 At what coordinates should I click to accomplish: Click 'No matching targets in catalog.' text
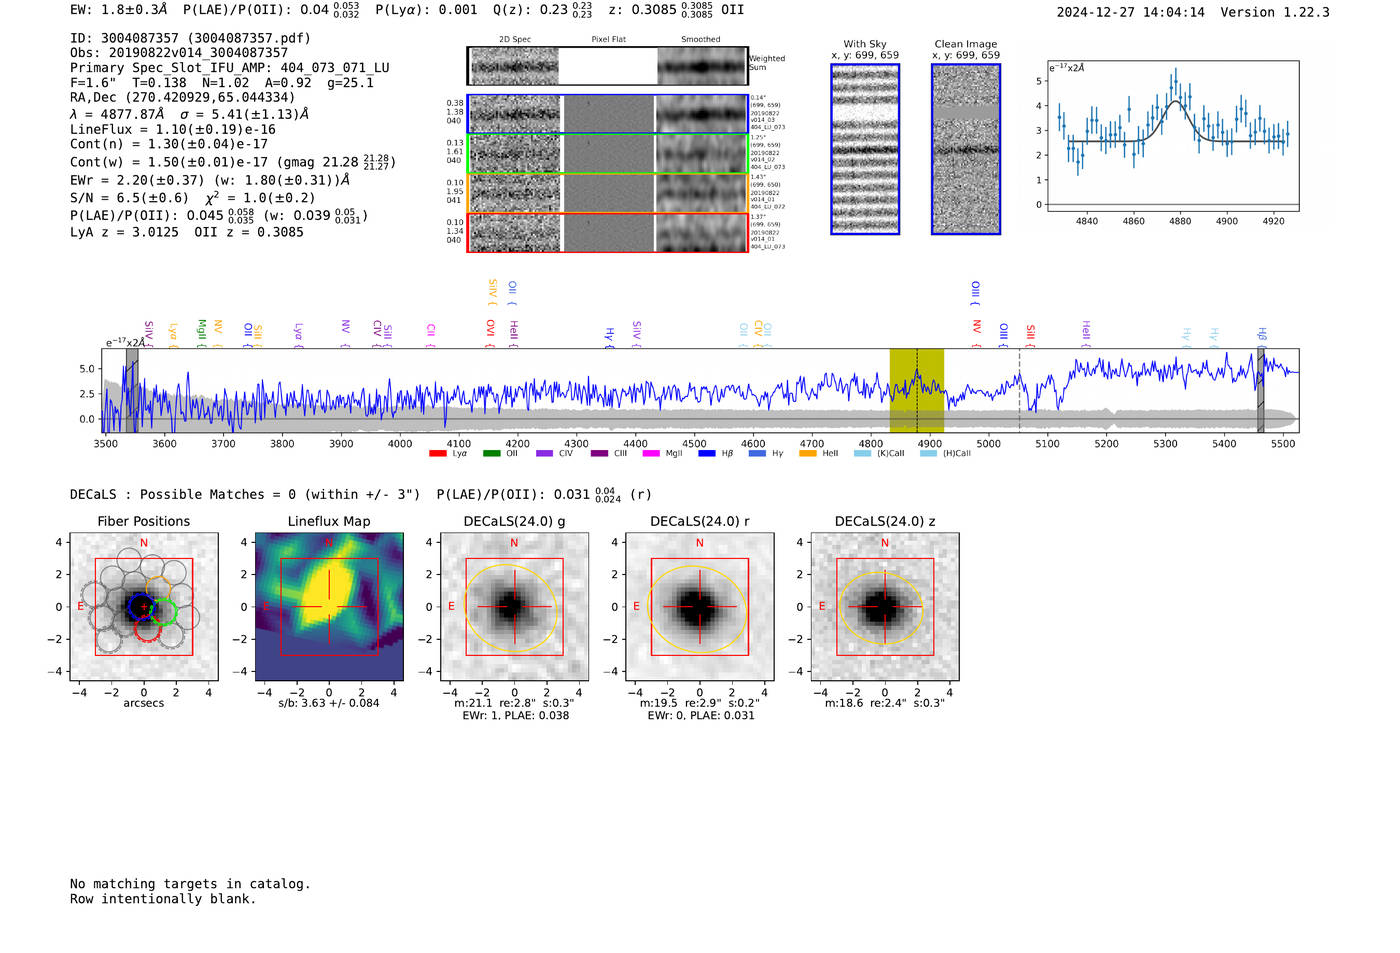tap(190, 884)
